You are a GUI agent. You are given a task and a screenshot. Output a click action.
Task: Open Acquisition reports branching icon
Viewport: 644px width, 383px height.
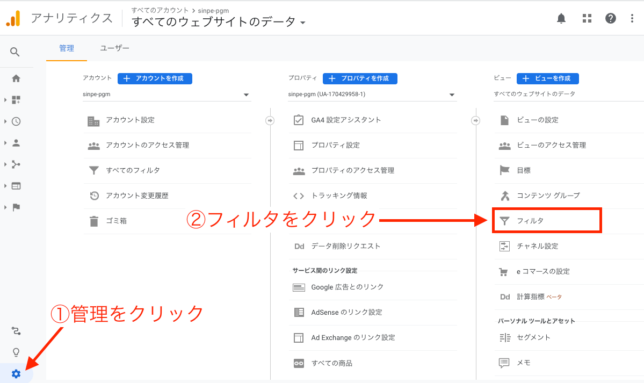(16, 164)
